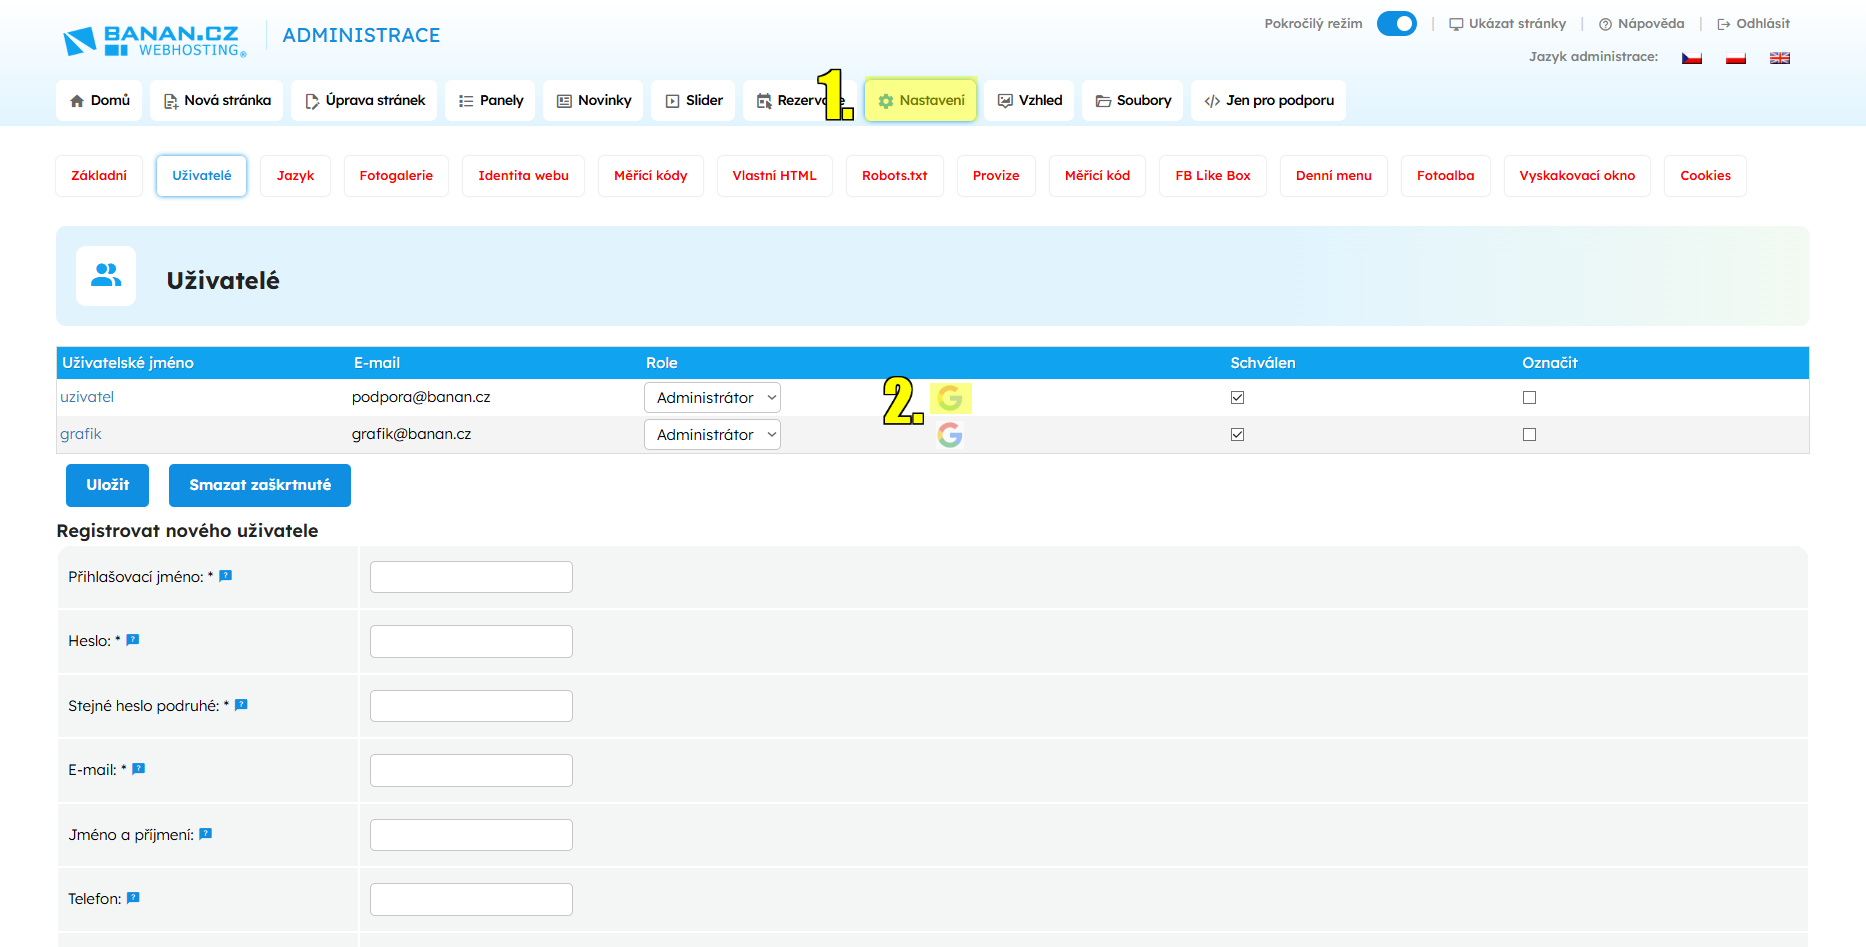This screenshot has height=947, width=1866.
Task: Uncheck Schválen for user grafik
Action: 1238,434
